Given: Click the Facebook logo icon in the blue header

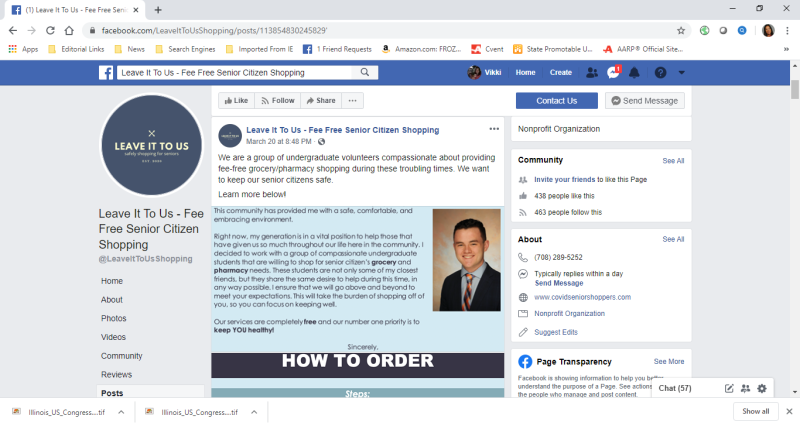Looking at the screenshot, I should click(x=106, y=72).
